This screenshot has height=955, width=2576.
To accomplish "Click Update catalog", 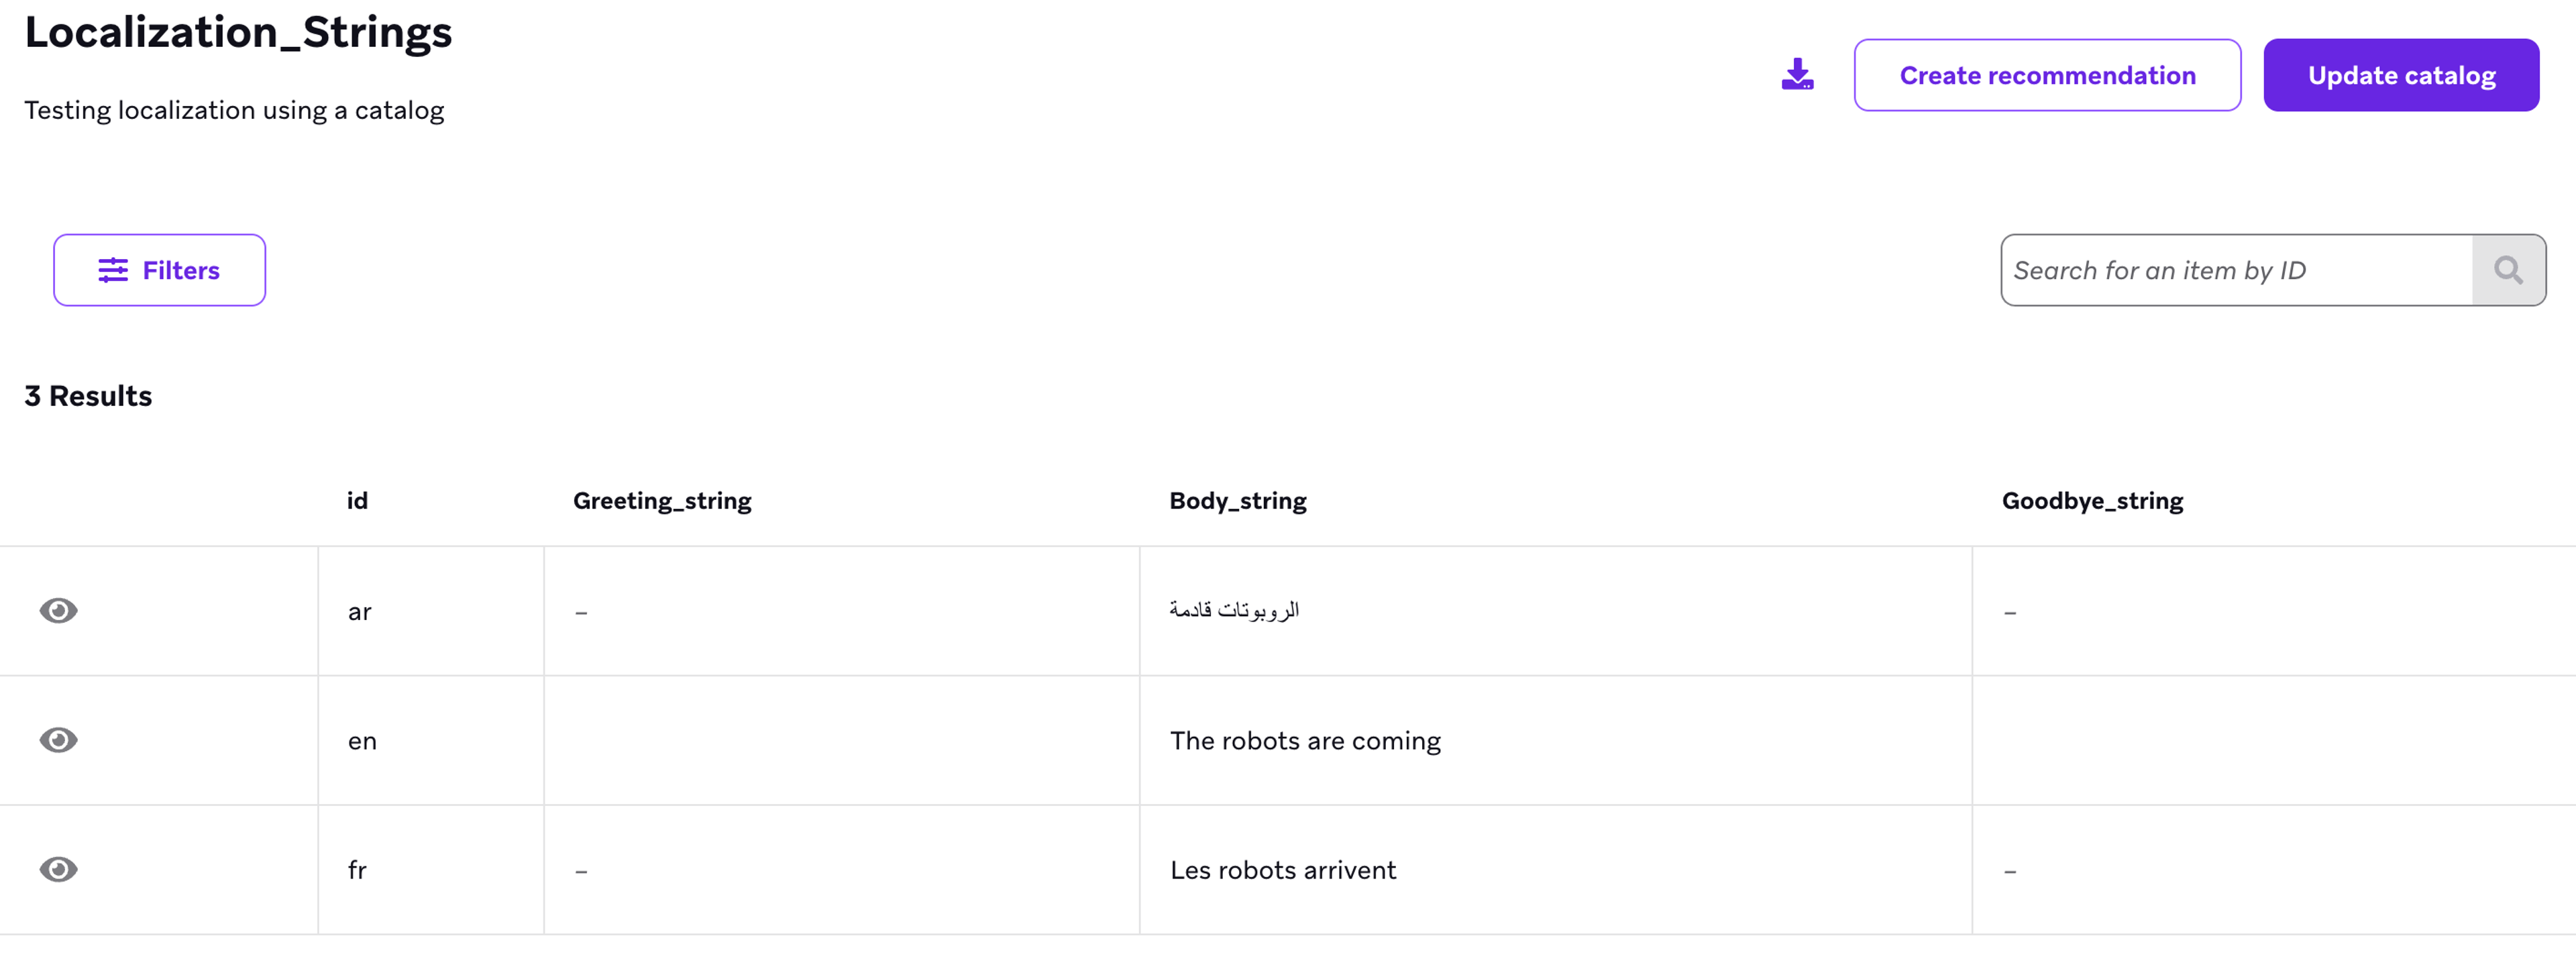I will coord(2401,74).
